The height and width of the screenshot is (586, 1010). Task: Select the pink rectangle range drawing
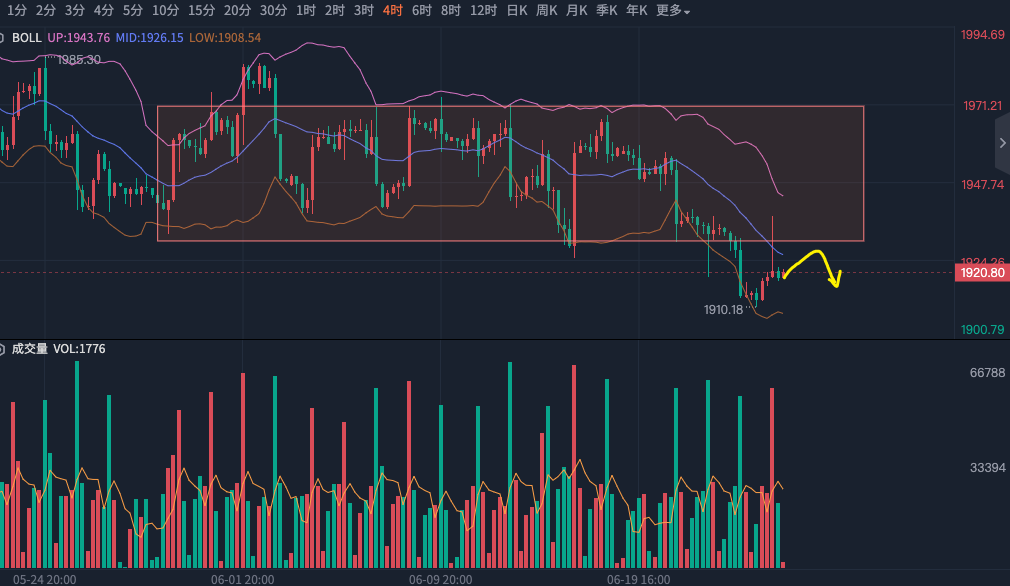(x=510, y=107)
